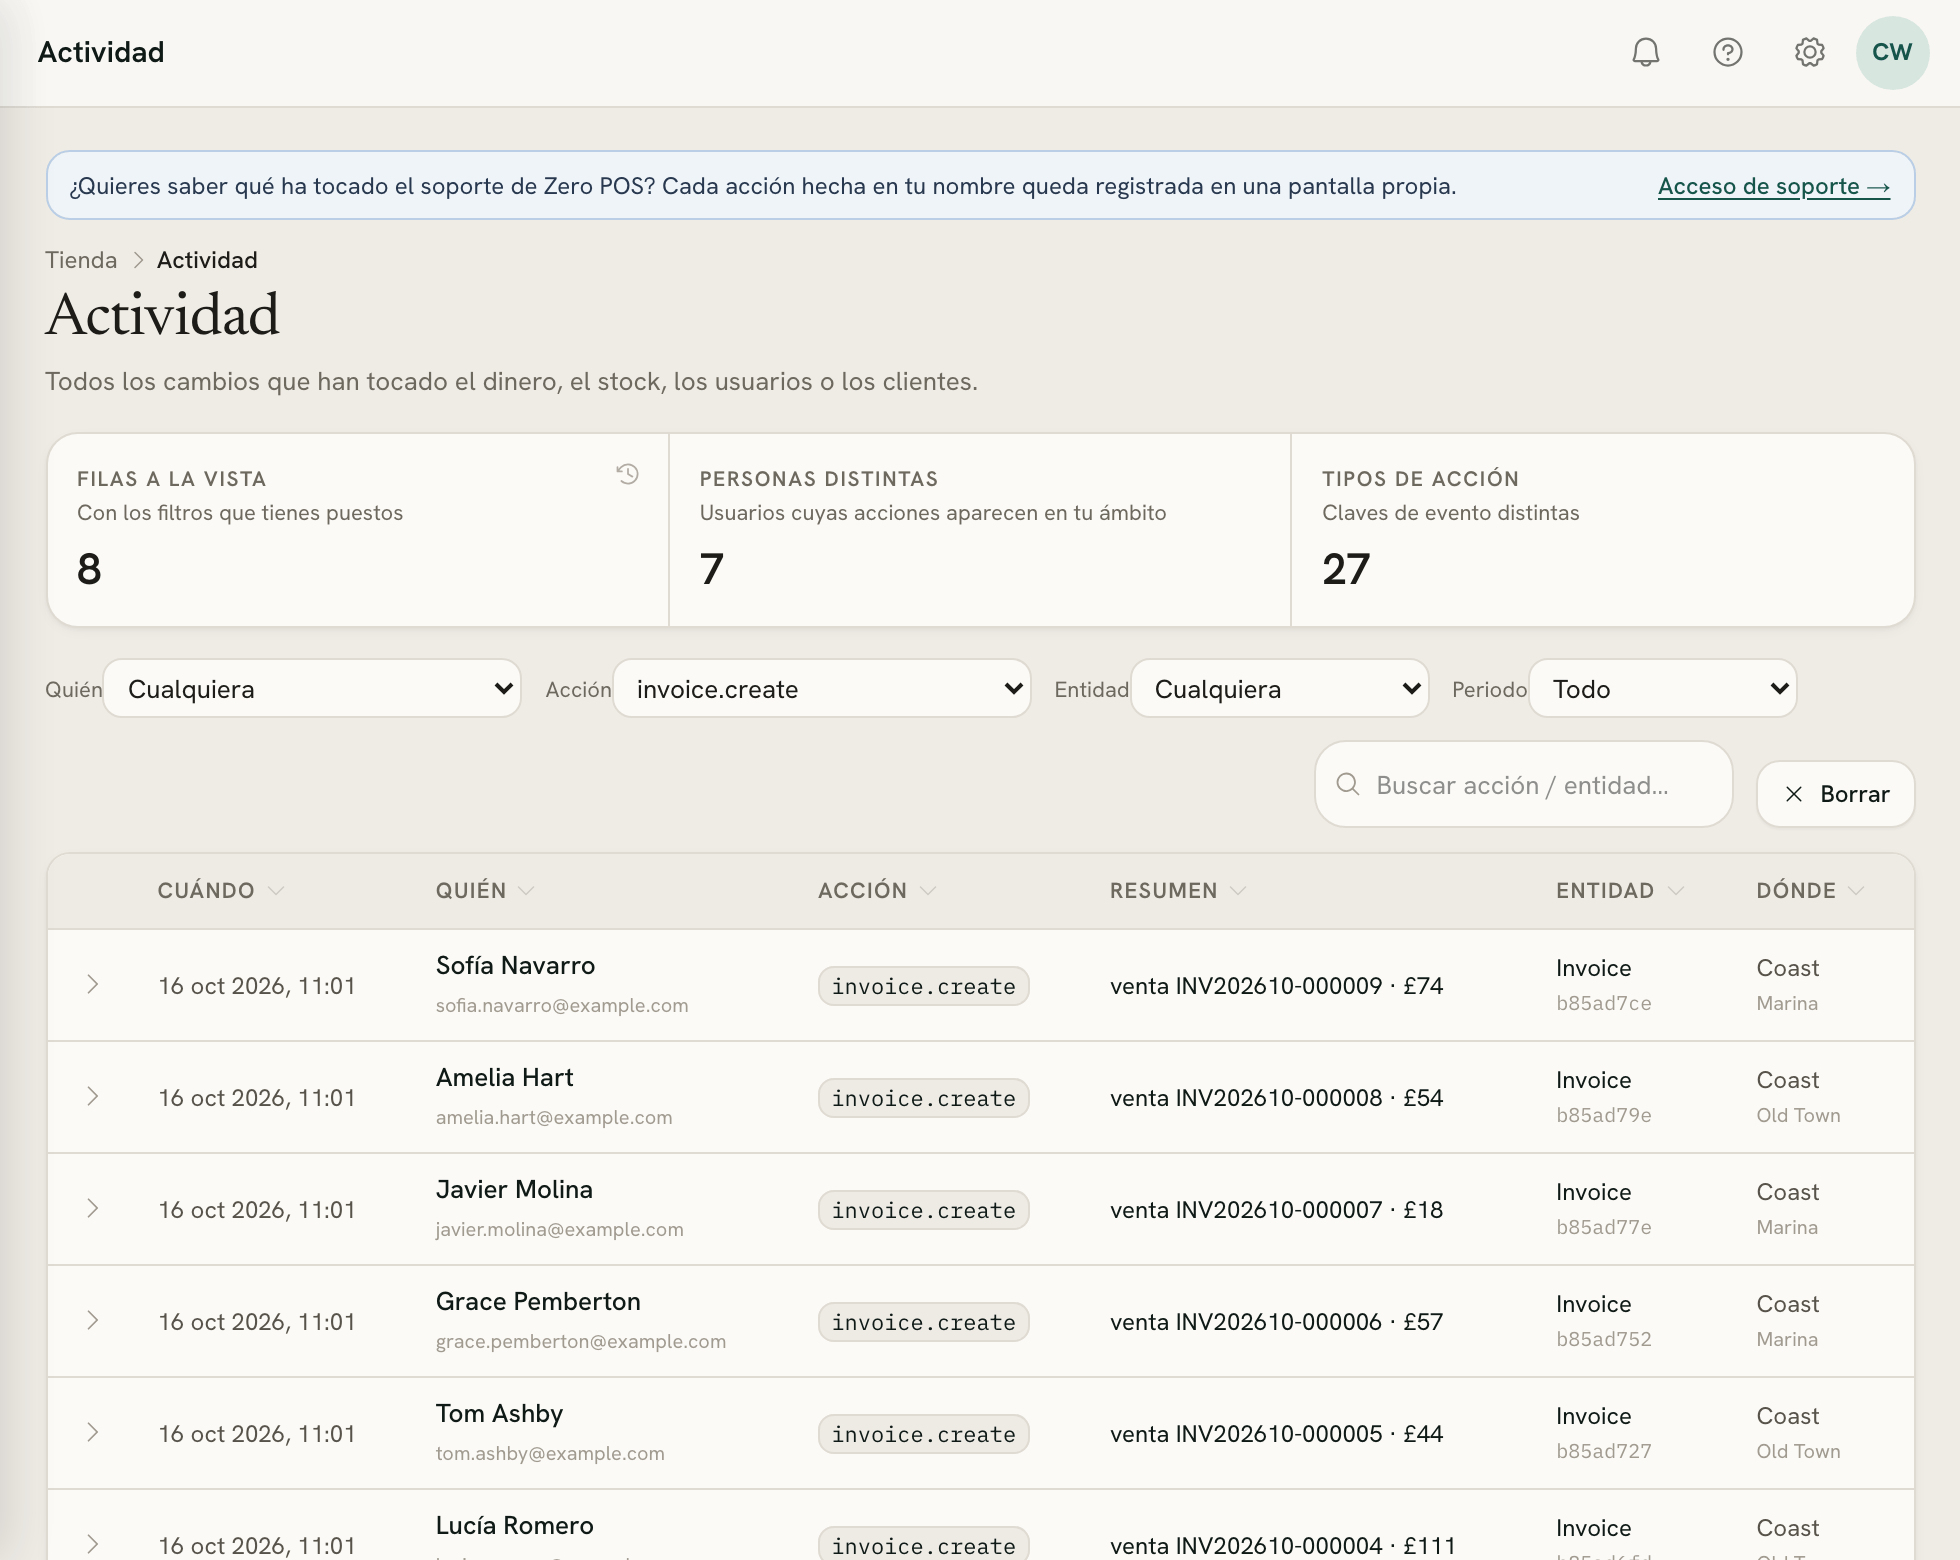1960x1560 pixels.
Task: Sort by the Resumen column chevron
Action: point(1238,890)
